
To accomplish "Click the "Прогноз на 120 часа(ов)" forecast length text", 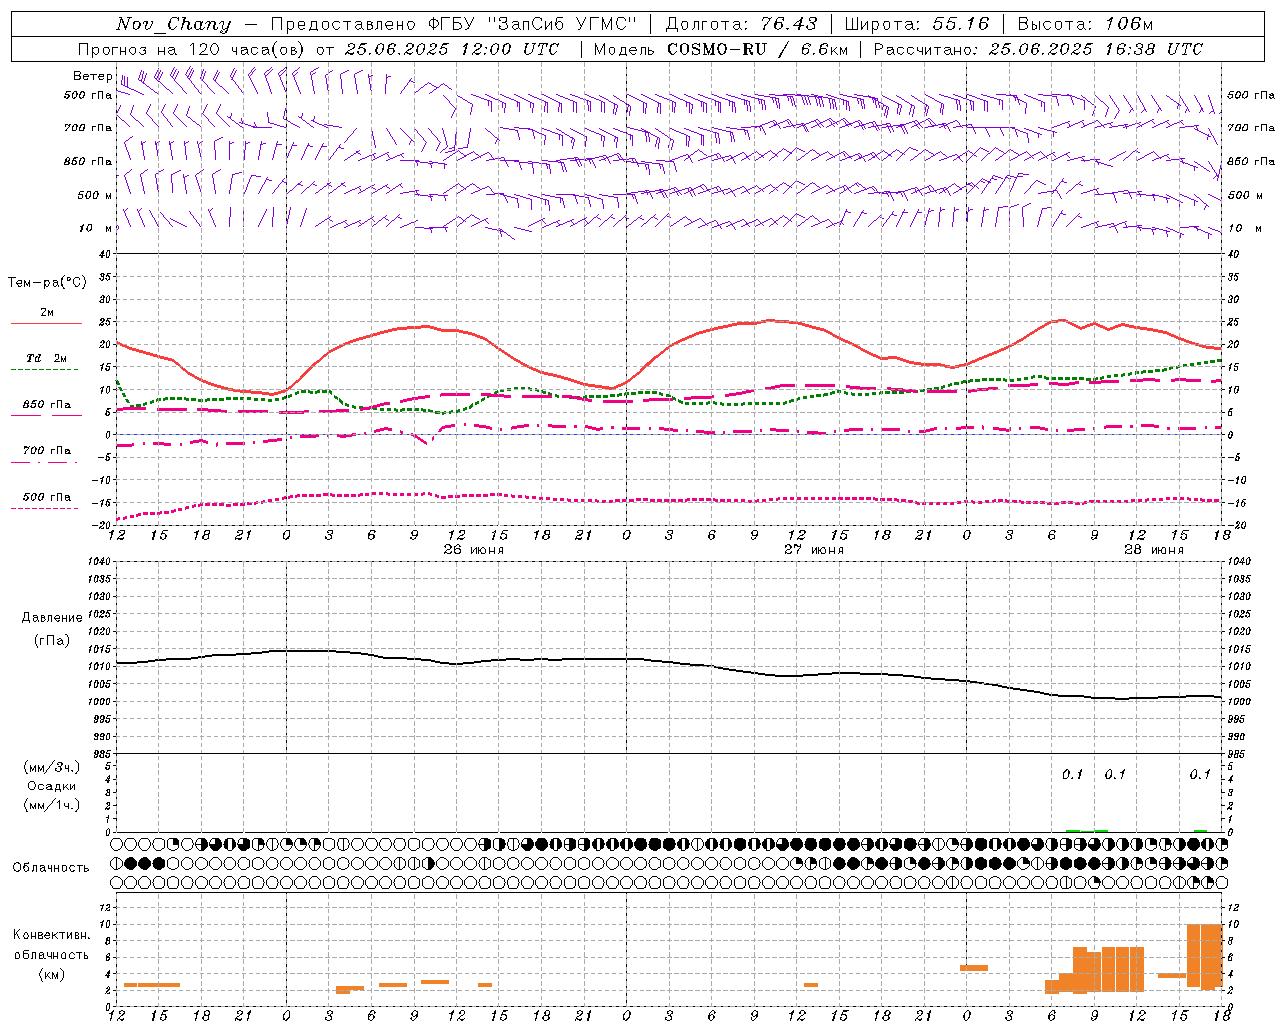I will coord(192,49).
